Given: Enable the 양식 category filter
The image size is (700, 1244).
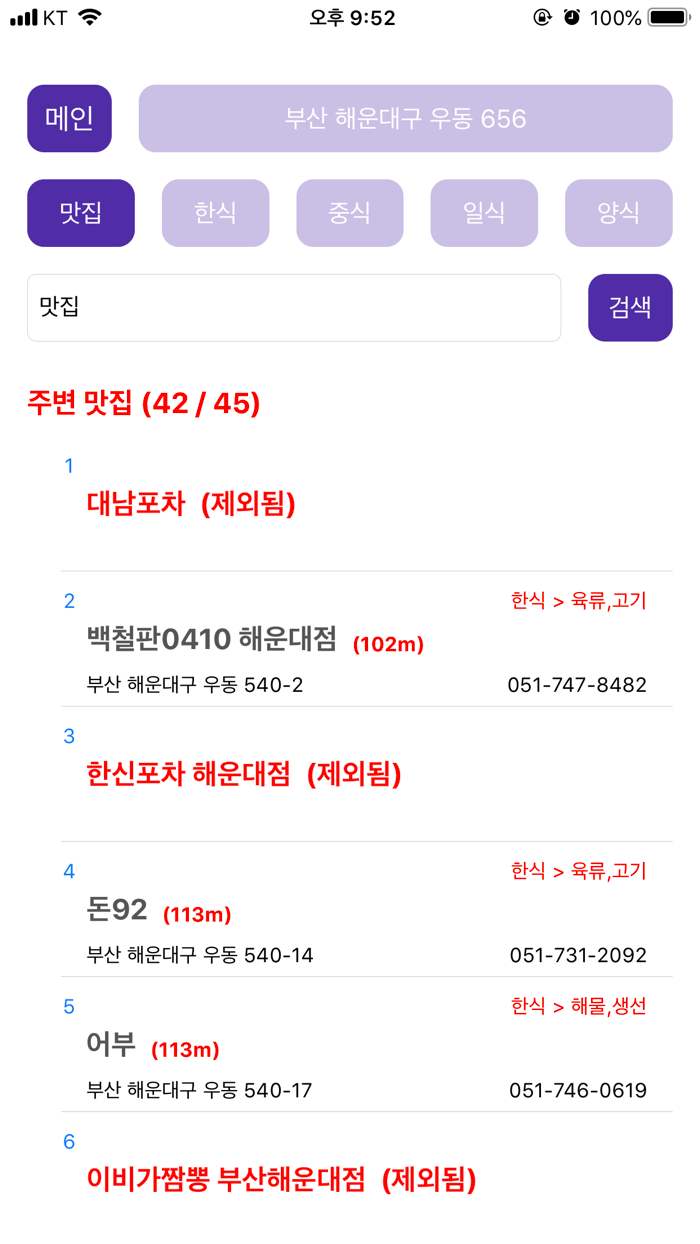Looking at the screenshot, I should pos(618,212).
